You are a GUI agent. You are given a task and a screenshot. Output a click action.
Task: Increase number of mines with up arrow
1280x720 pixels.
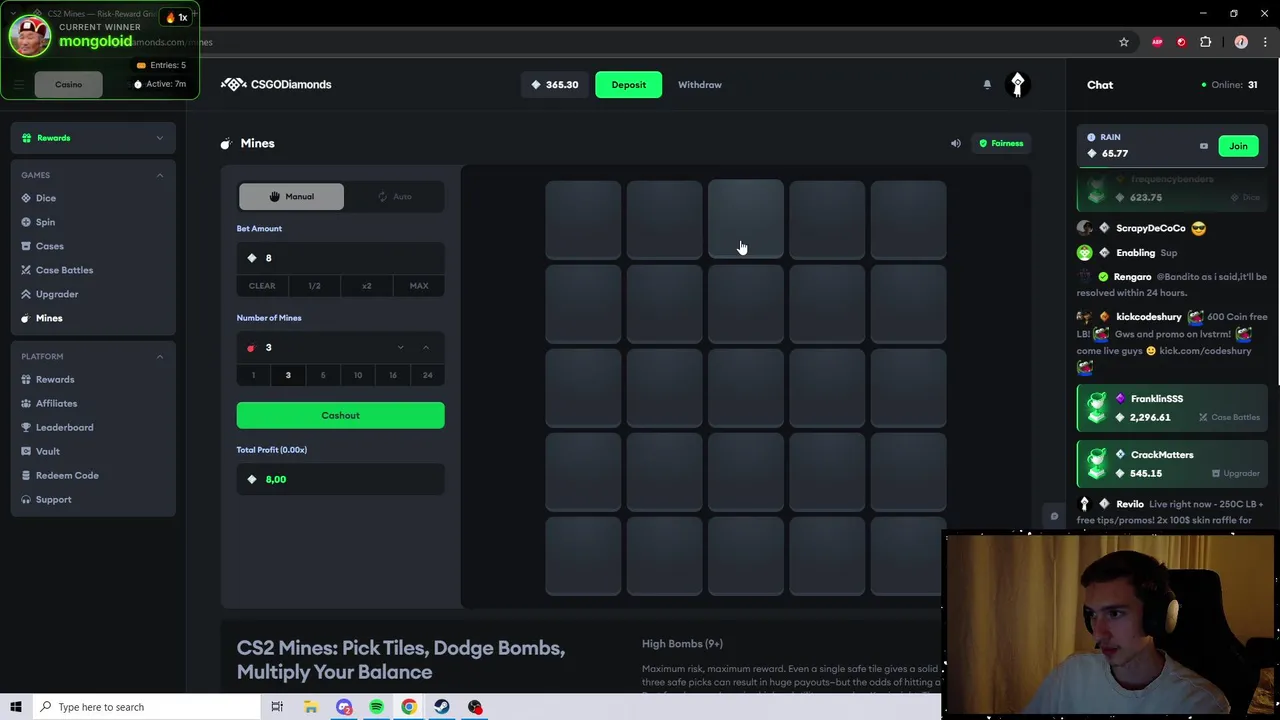point(426,348)
